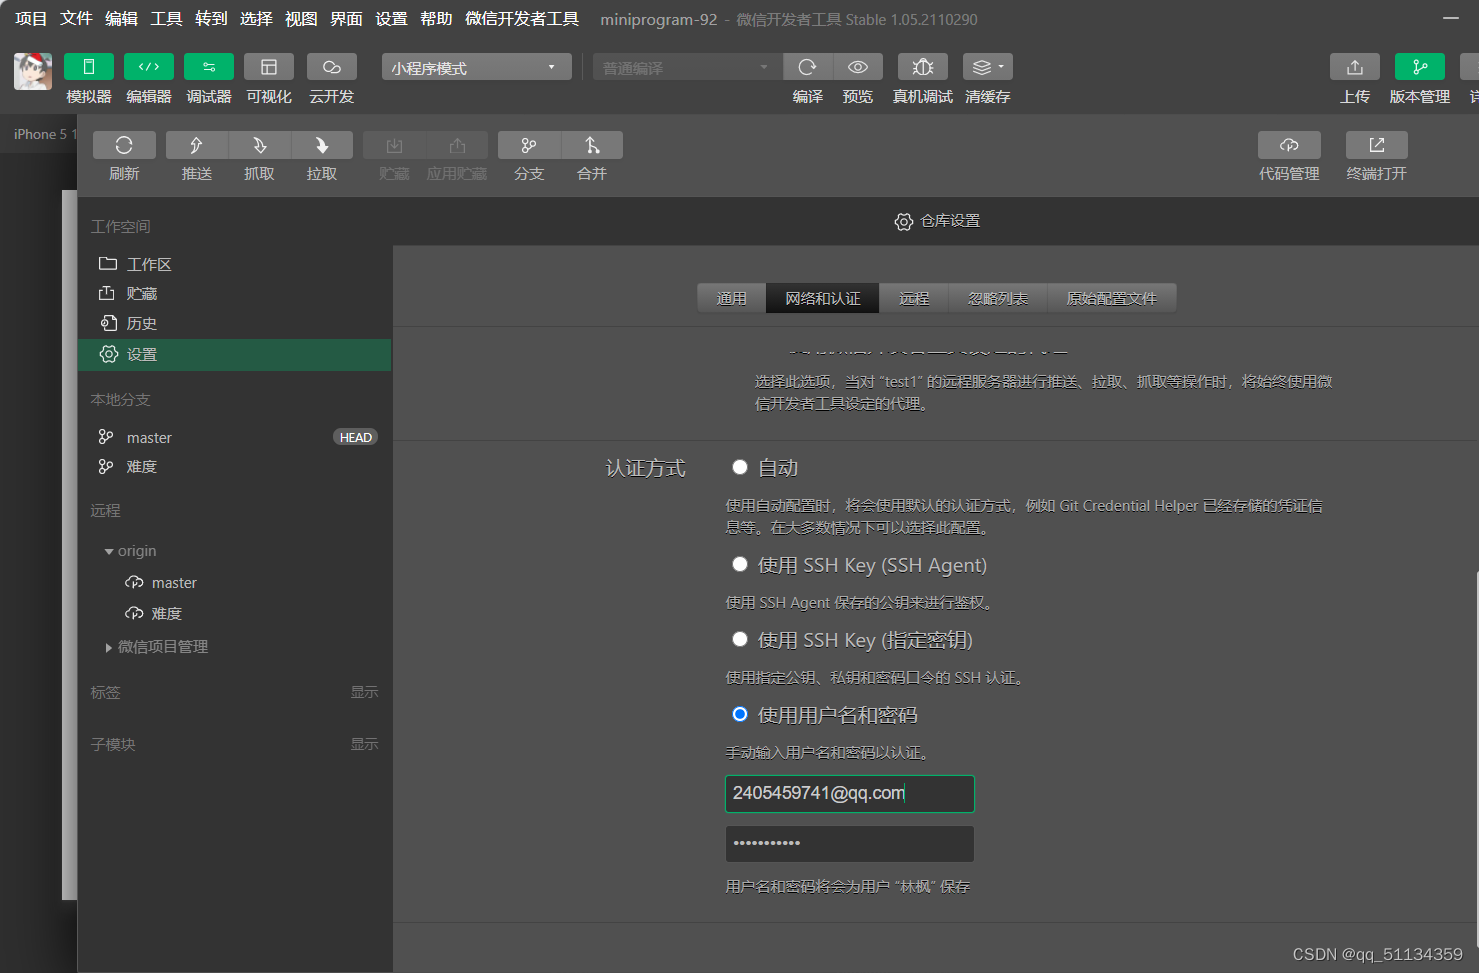Open the 工作区 workspace item

[x=234, y=264]
